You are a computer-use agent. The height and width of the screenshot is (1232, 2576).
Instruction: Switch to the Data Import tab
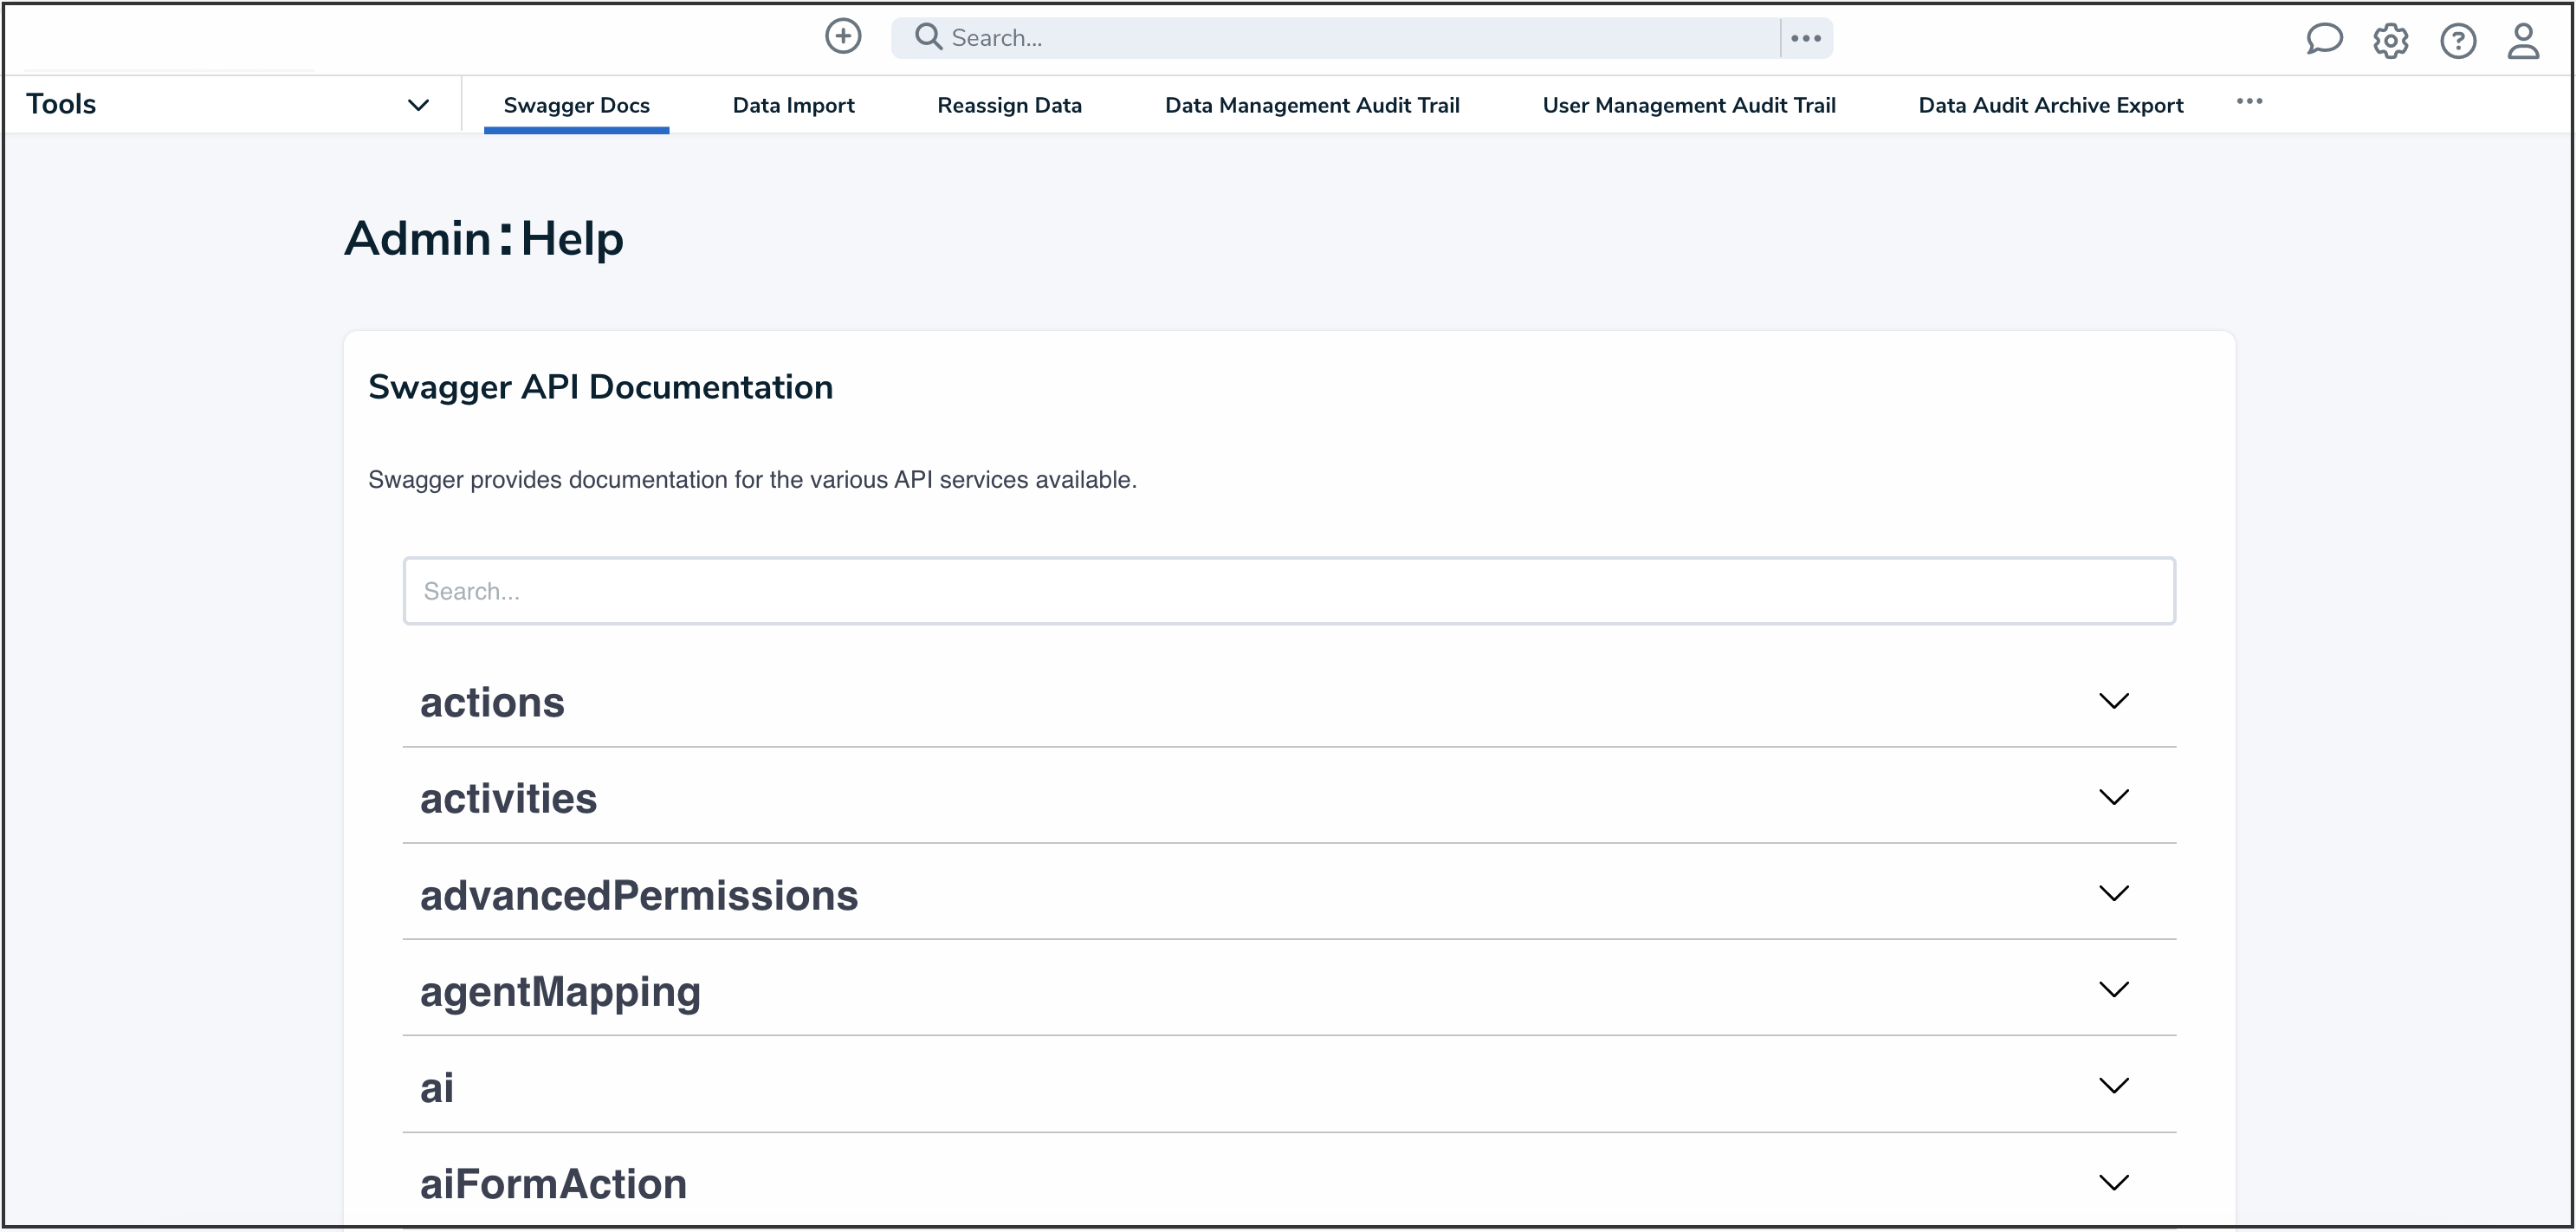tap(793, 105)
